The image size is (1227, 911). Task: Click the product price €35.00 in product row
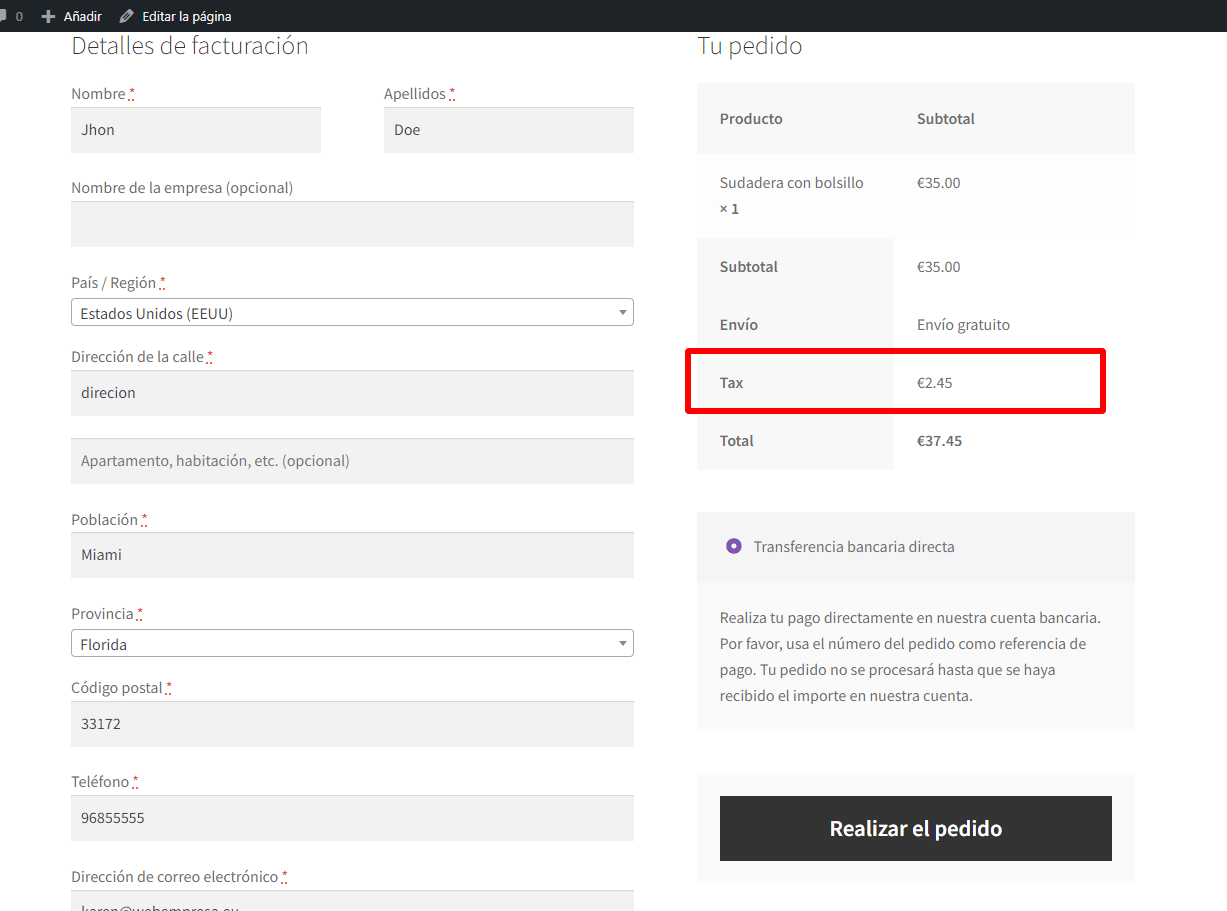938,183
